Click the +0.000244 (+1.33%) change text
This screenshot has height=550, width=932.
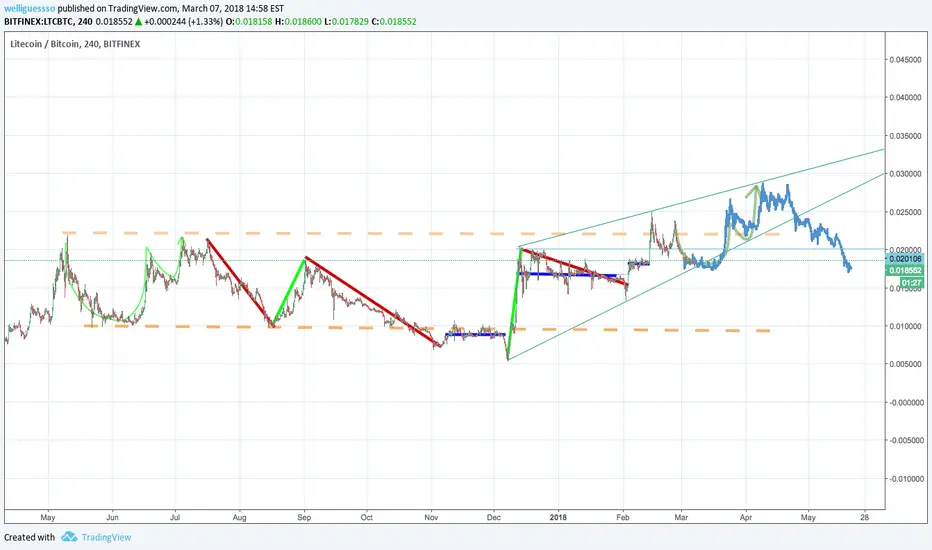[184, 21]
